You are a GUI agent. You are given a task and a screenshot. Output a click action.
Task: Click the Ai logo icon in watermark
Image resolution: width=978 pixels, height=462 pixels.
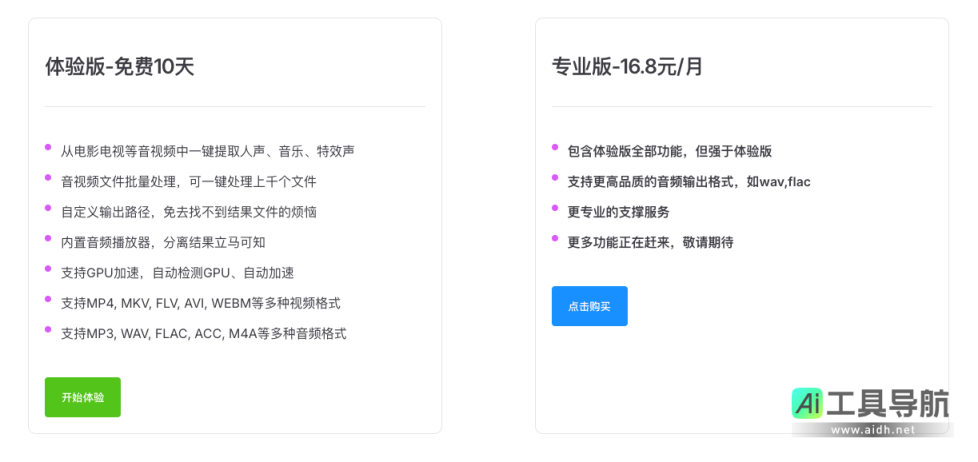pyautogui.click(x=807, y=403)
